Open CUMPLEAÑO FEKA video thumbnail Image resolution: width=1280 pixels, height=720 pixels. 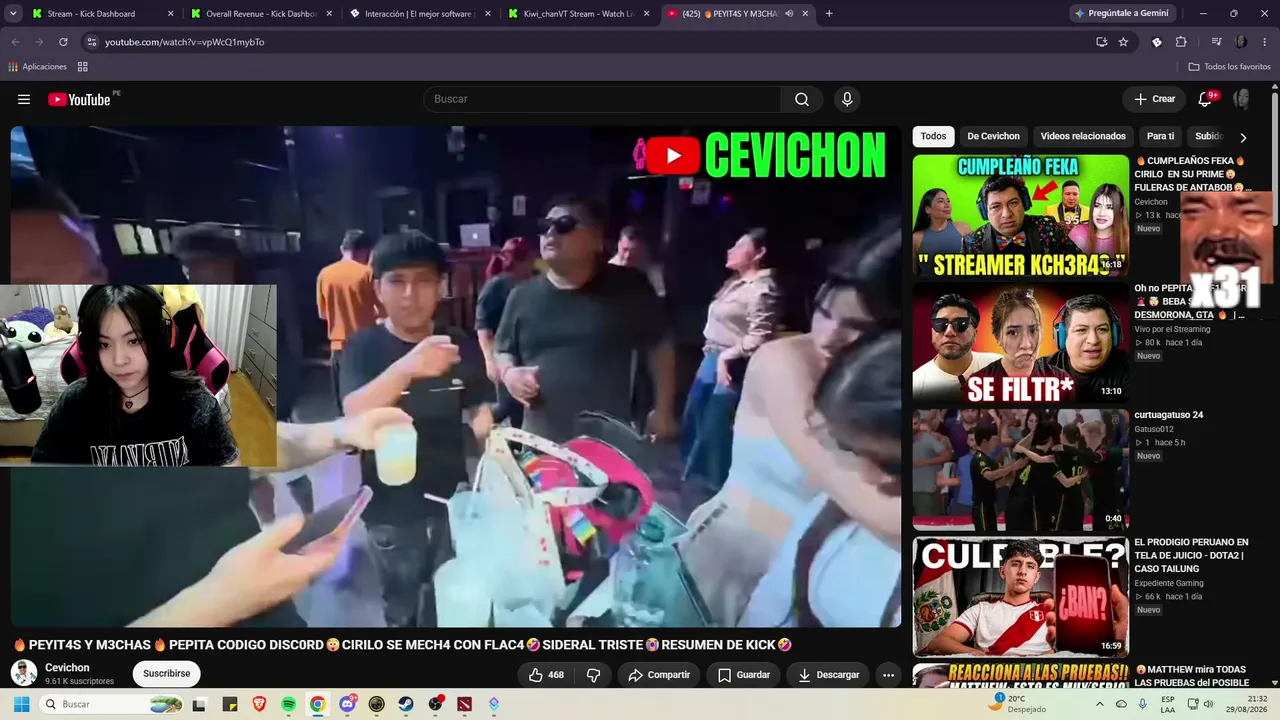[1020, 215]
